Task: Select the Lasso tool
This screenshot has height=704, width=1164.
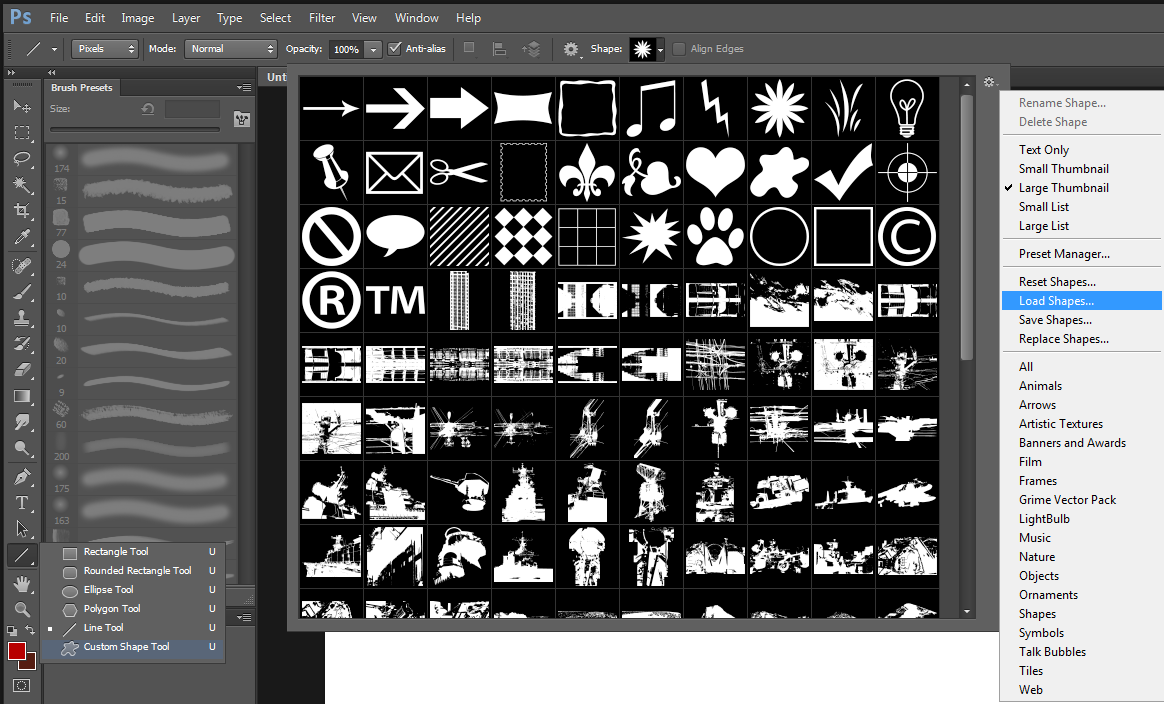Action: pyautogui.click(x=22, y=160)
